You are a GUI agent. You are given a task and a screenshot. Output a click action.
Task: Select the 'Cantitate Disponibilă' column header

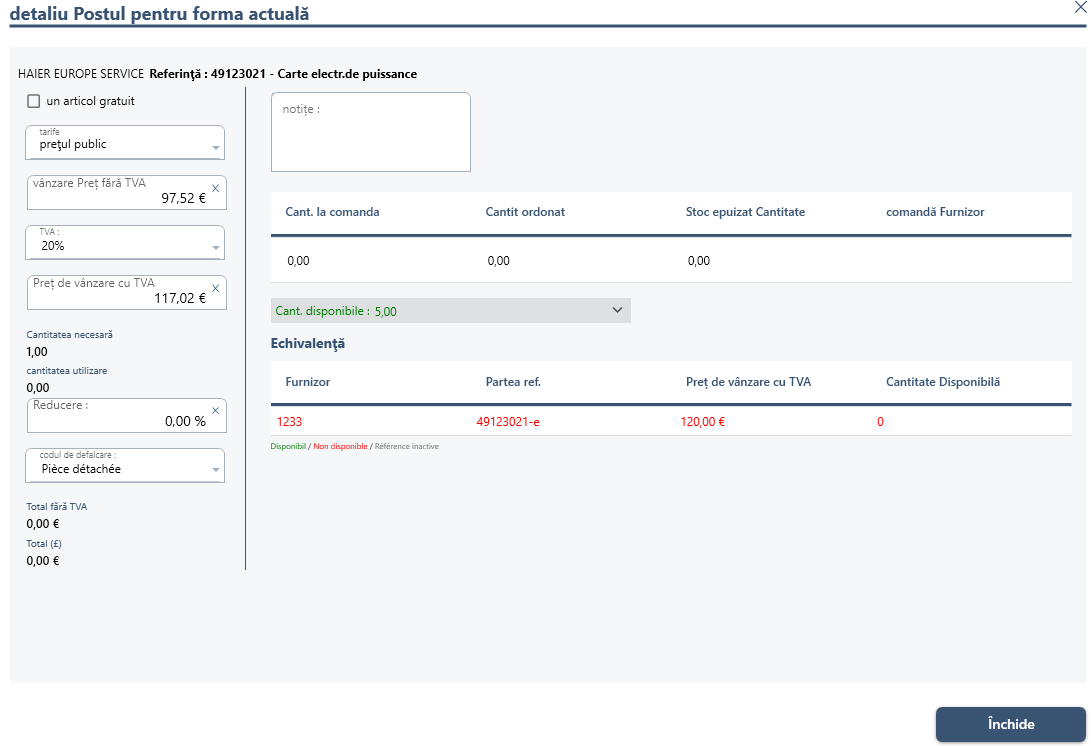pyautogui.click(x=943, y=381)
